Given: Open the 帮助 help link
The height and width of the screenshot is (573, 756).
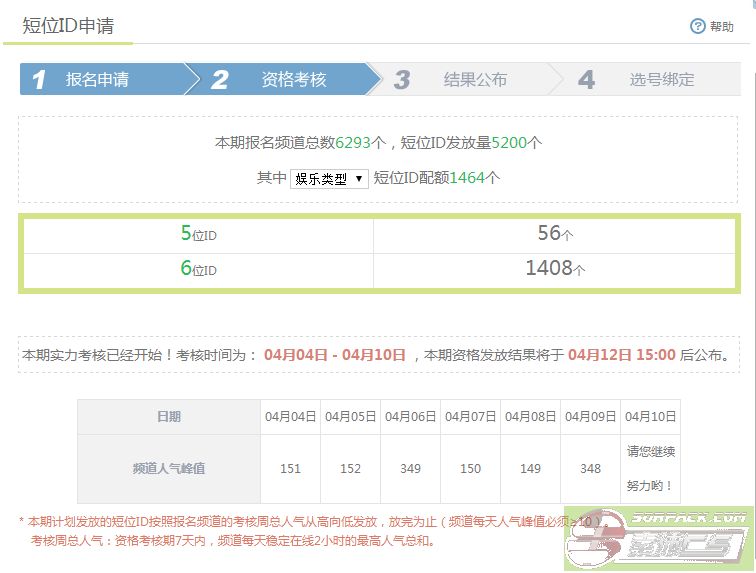Looking at the screenshot, I should (721, 27).
